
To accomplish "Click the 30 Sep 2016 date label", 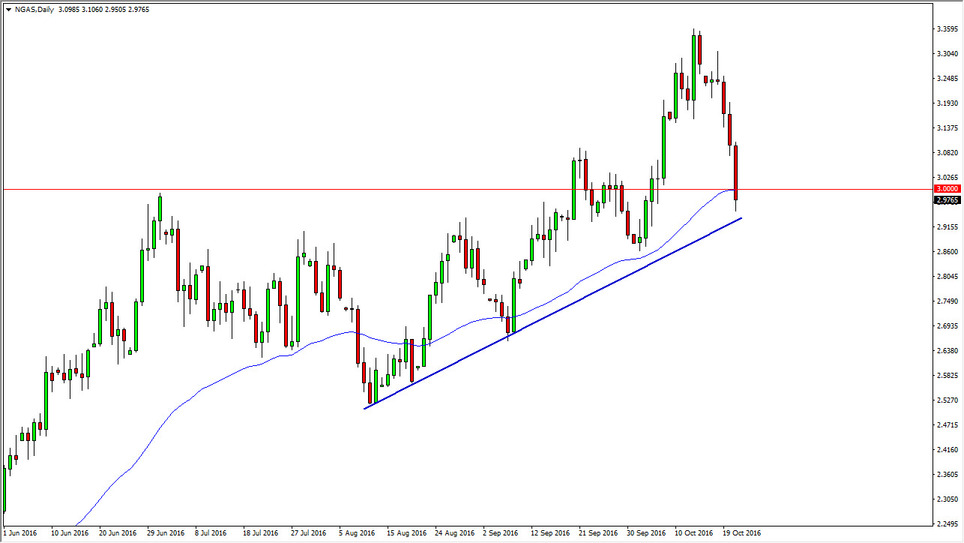I will tap(646, 533).
